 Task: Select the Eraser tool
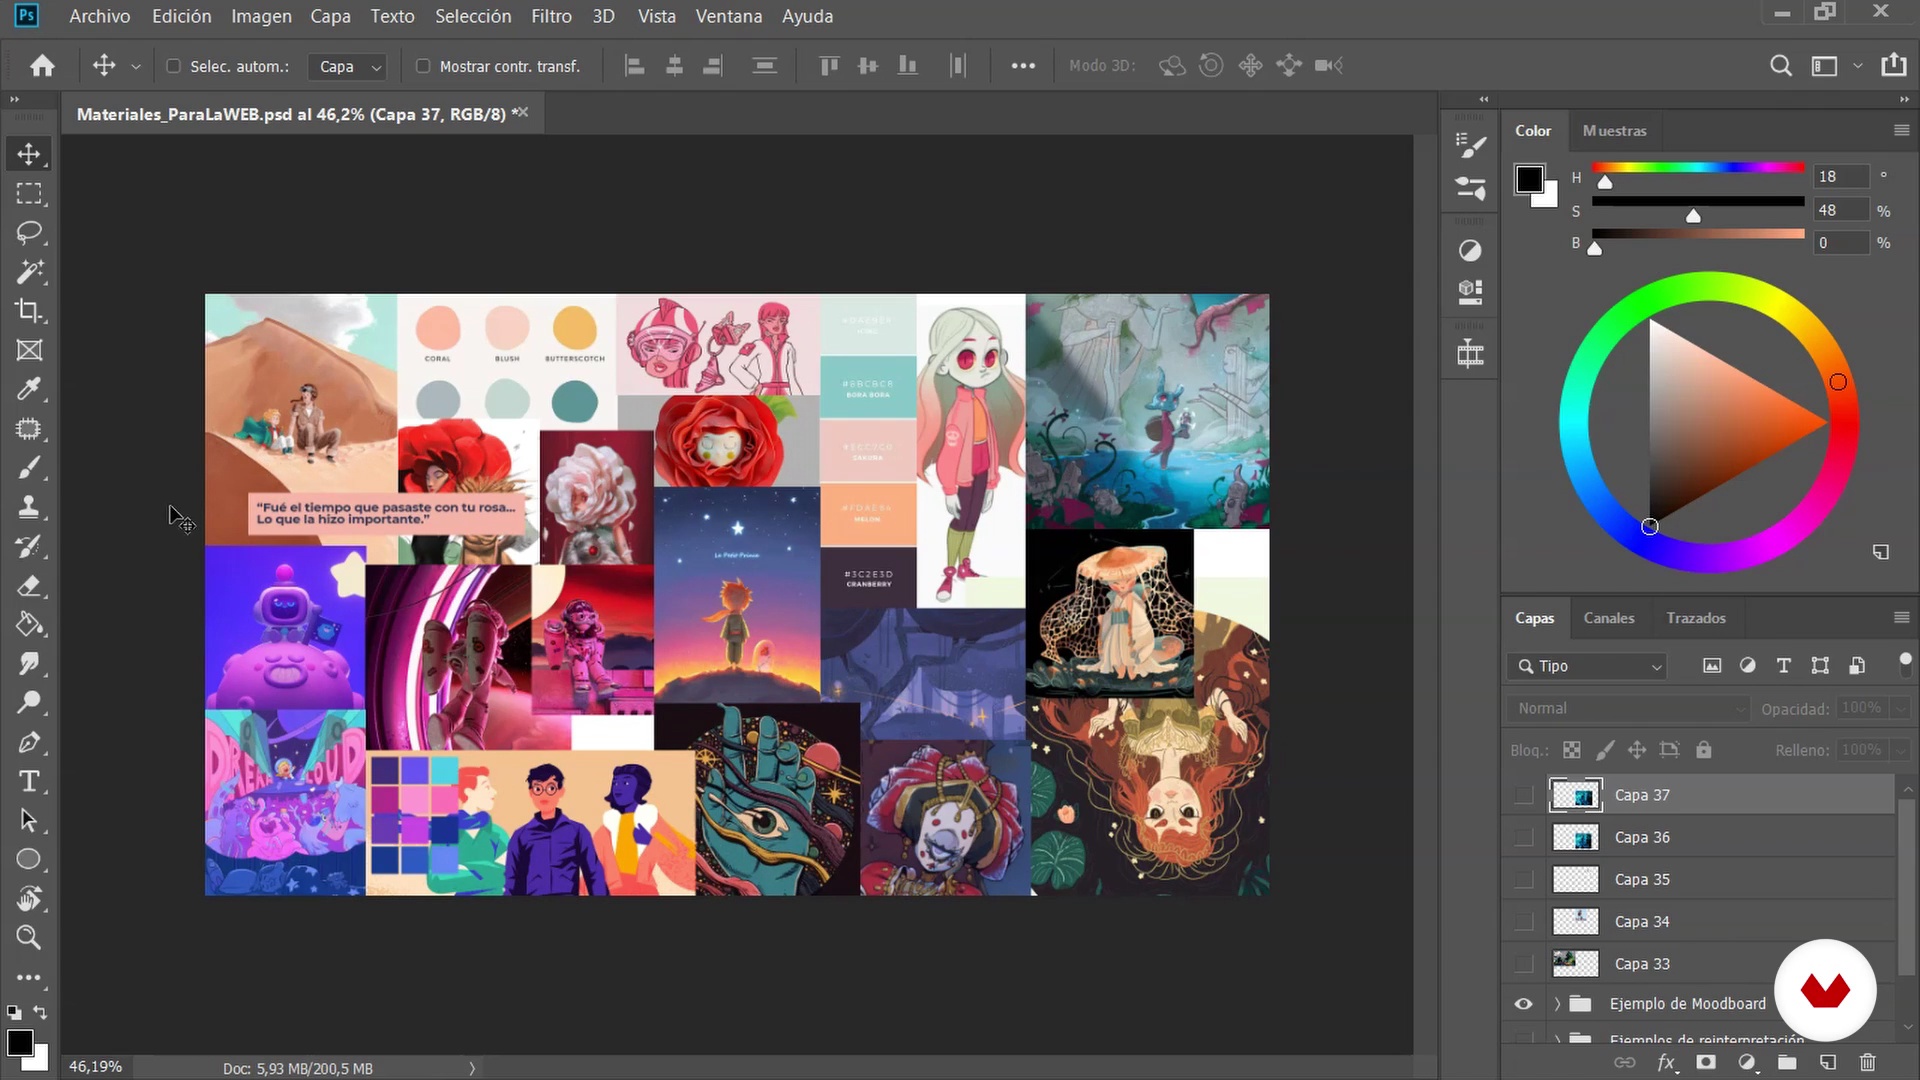pyautogui.click(x=29, y=586)
